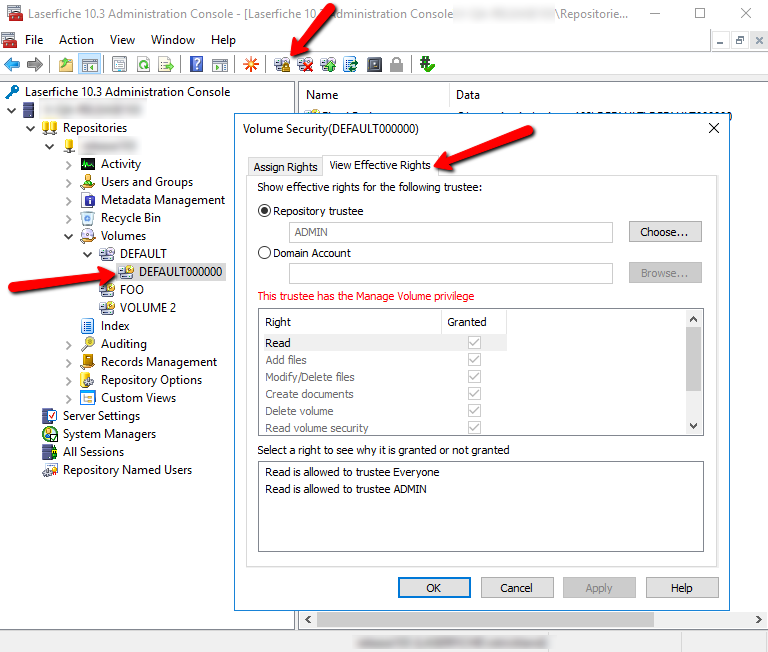Expand the Activity tree node

(69, 165)
